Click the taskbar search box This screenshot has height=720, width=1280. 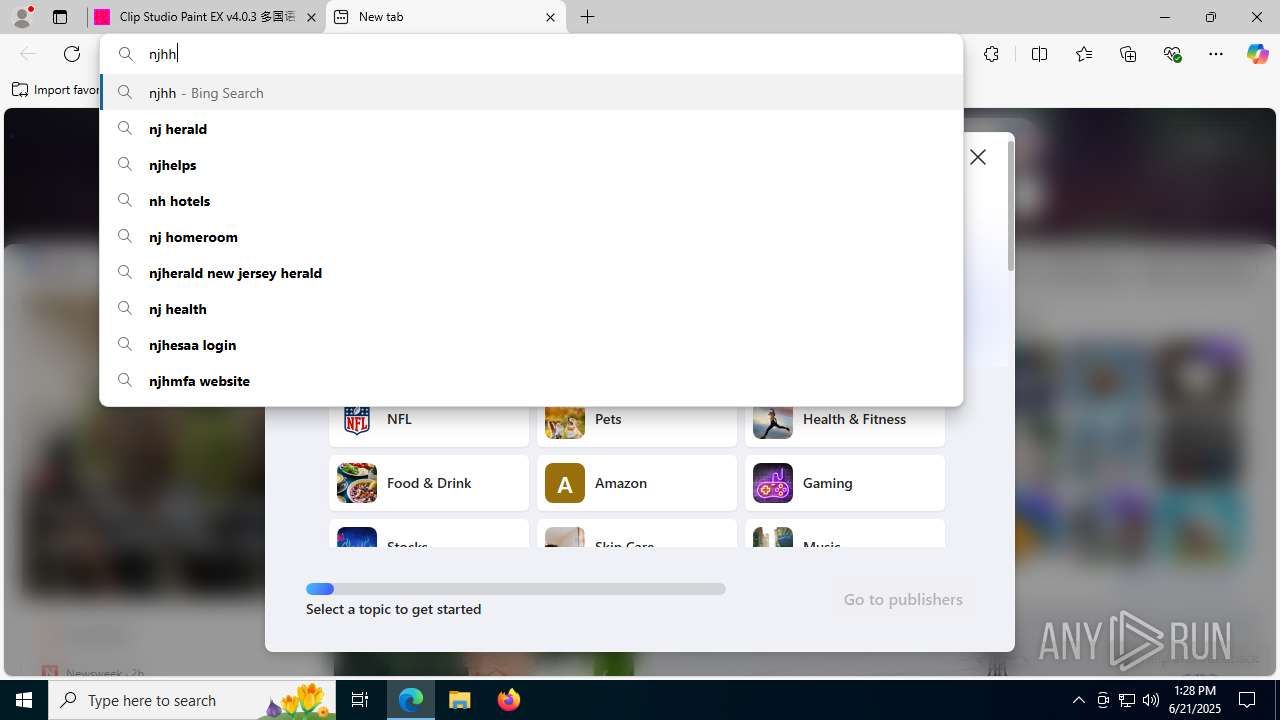pos(192,700)
